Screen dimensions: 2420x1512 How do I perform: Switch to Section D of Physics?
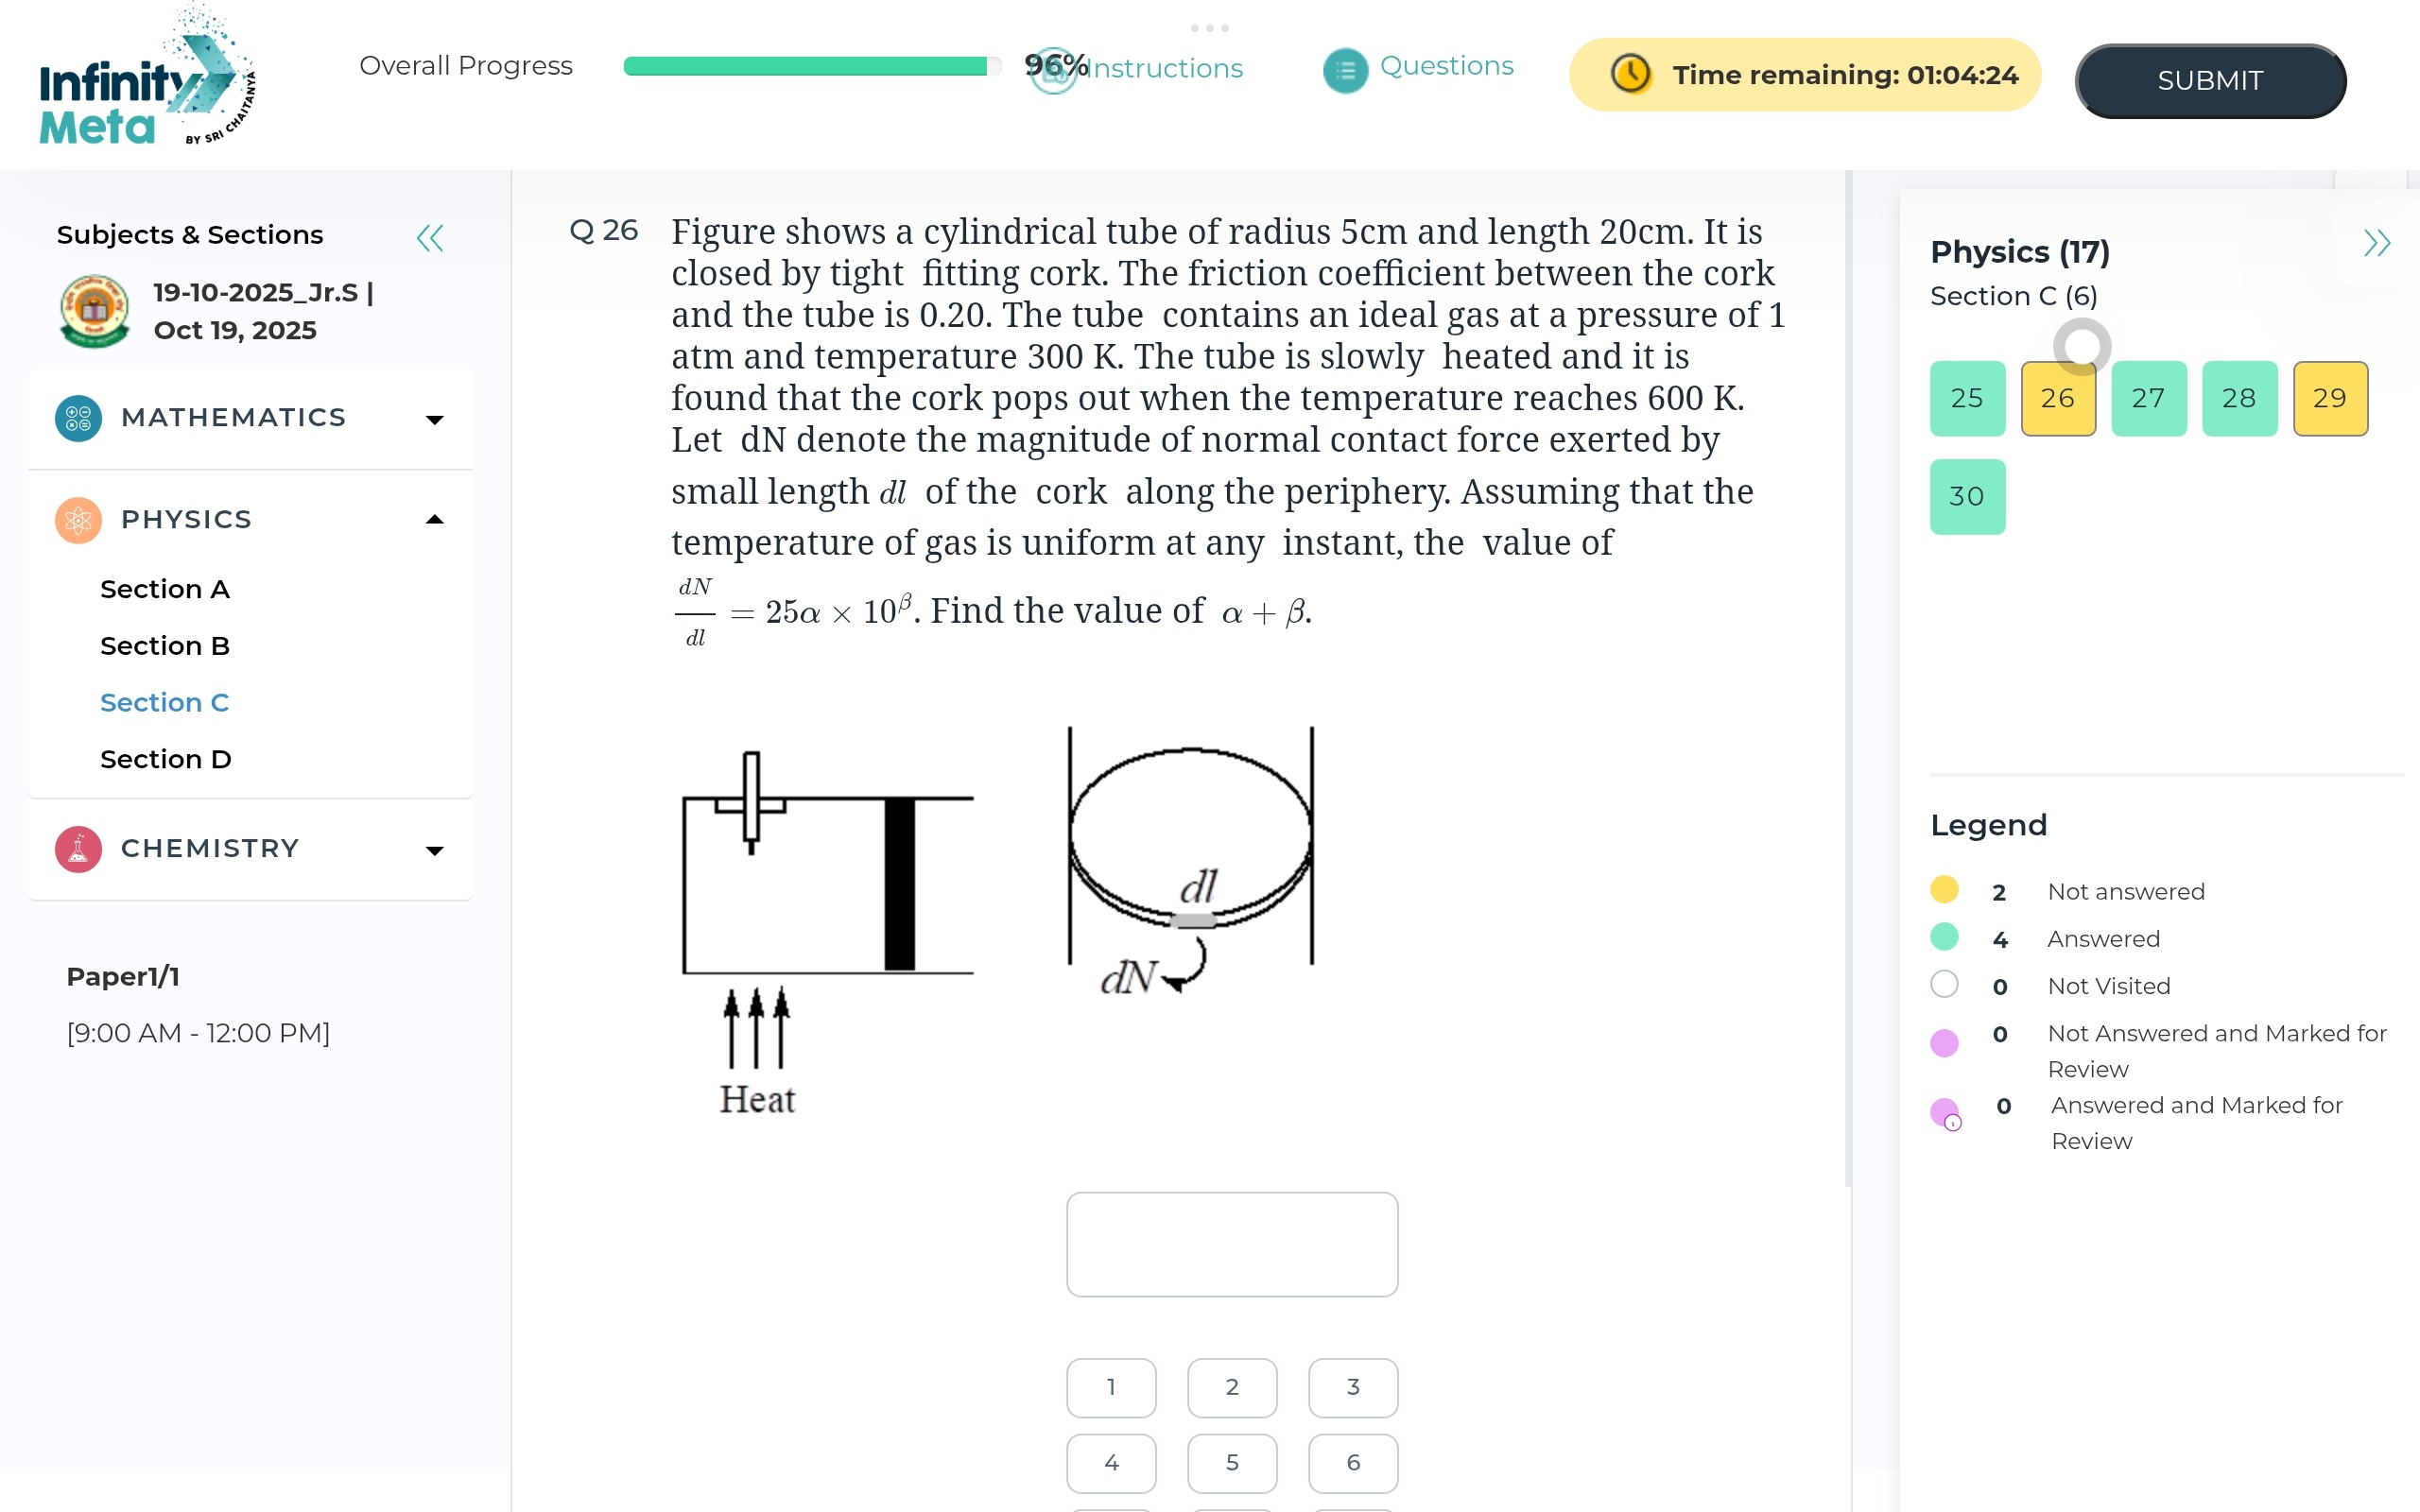click(166, 759)
